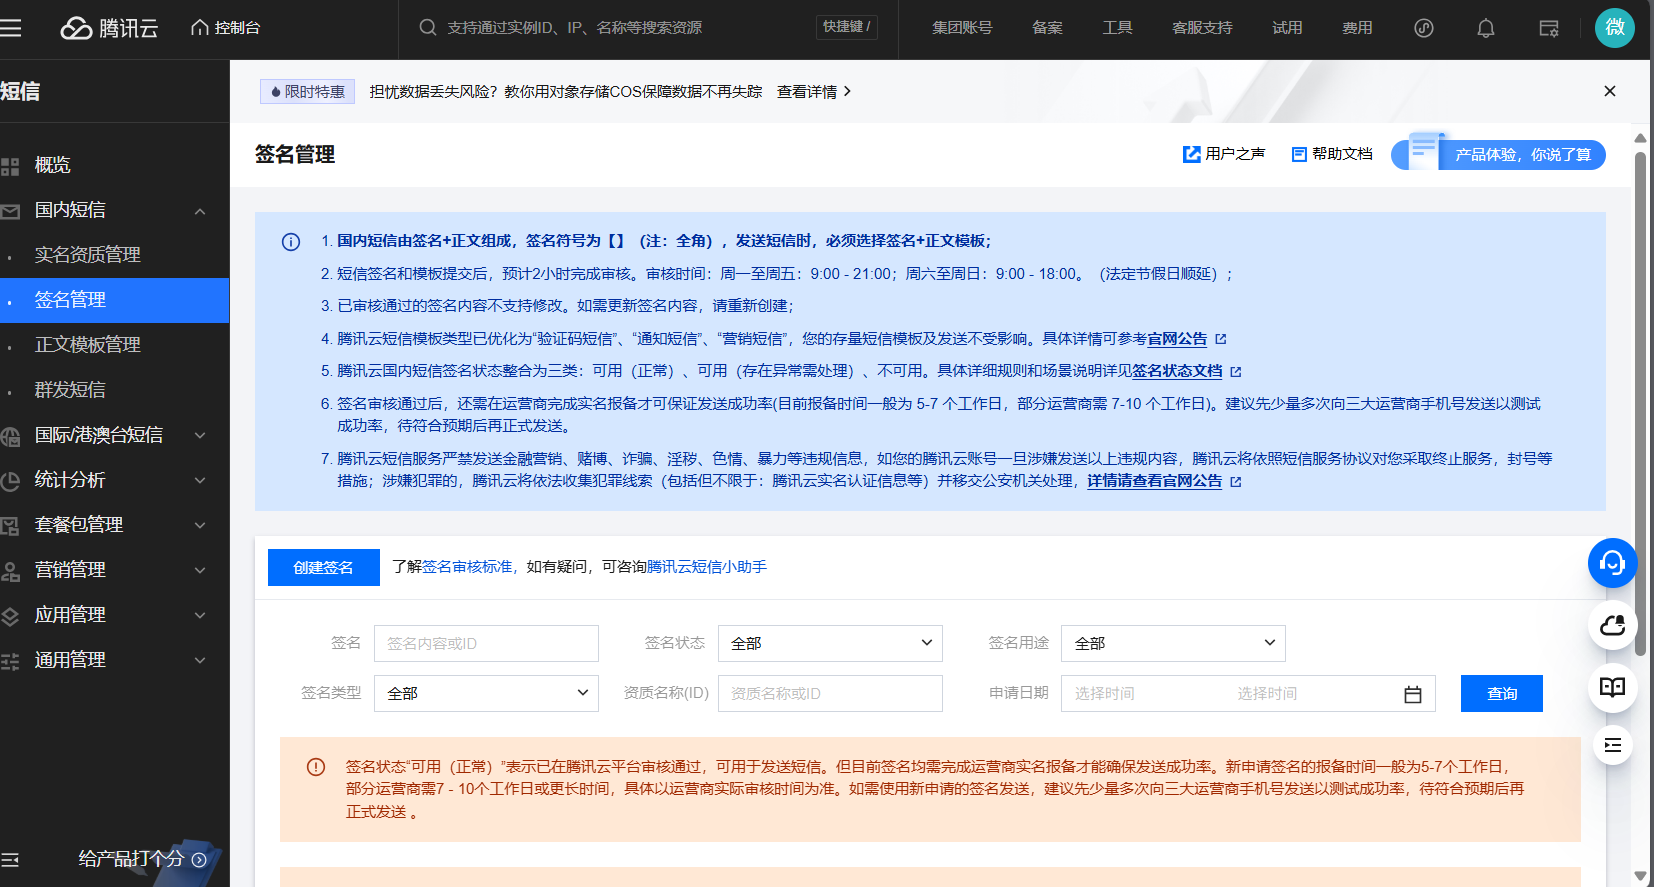Select 签名管理 in the sidebar
Viewport: 1654px width, 887px height.
114,300
